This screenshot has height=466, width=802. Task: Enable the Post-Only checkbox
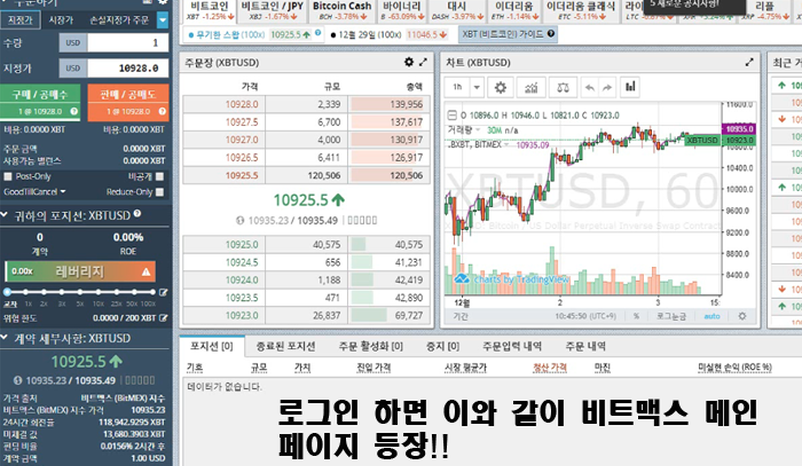(8, 176)
